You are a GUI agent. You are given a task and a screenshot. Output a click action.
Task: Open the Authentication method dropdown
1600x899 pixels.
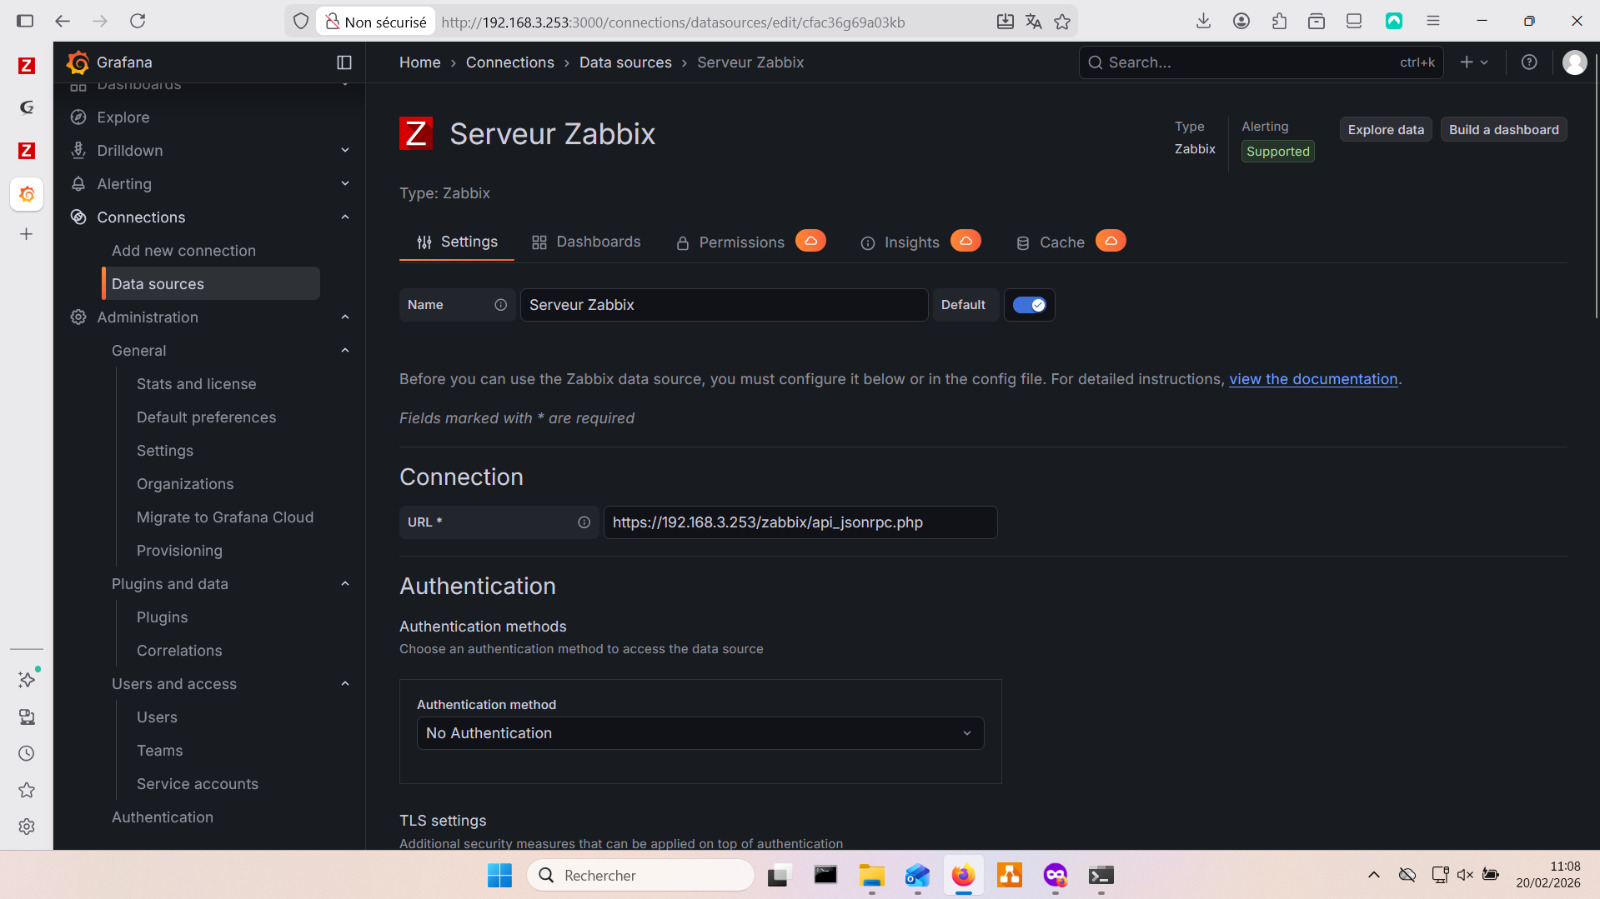700,733
